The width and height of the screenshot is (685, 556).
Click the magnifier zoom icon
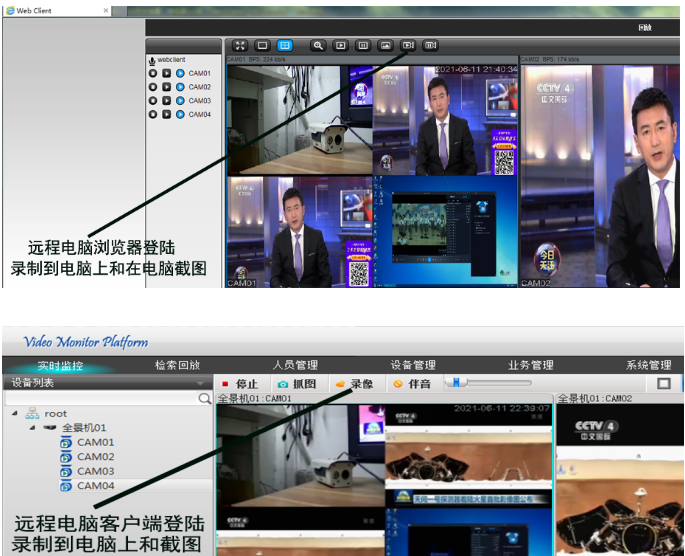[318, 46]
